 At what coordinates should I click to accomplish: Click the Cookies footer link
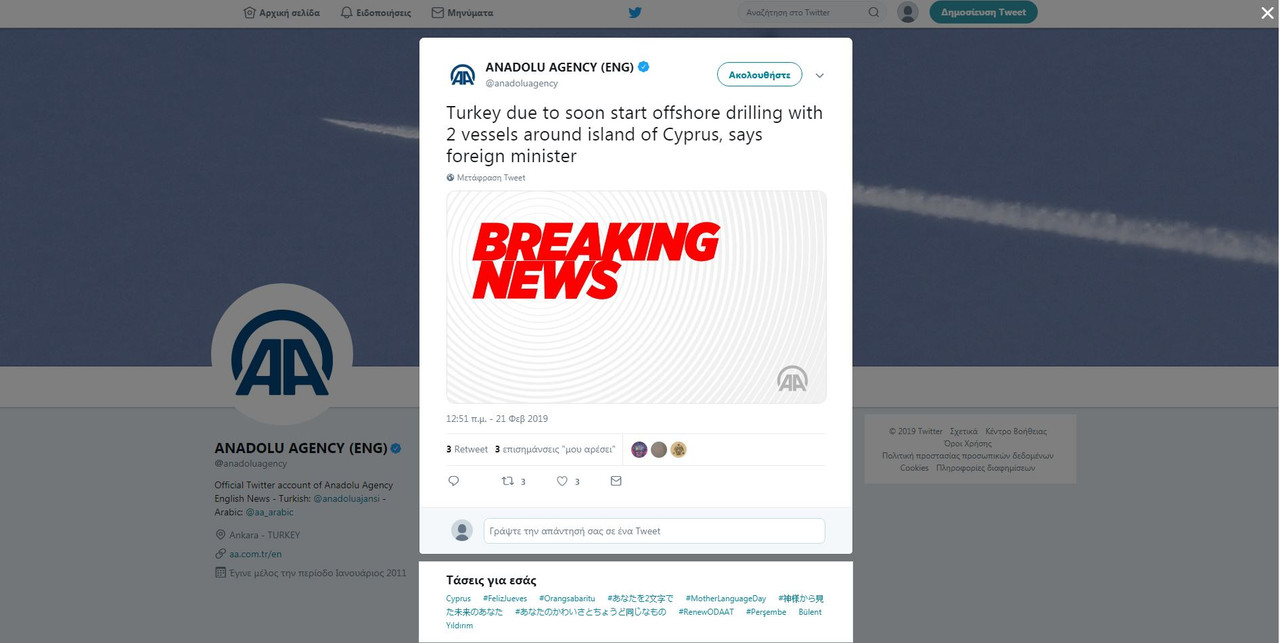coord(914,468)
